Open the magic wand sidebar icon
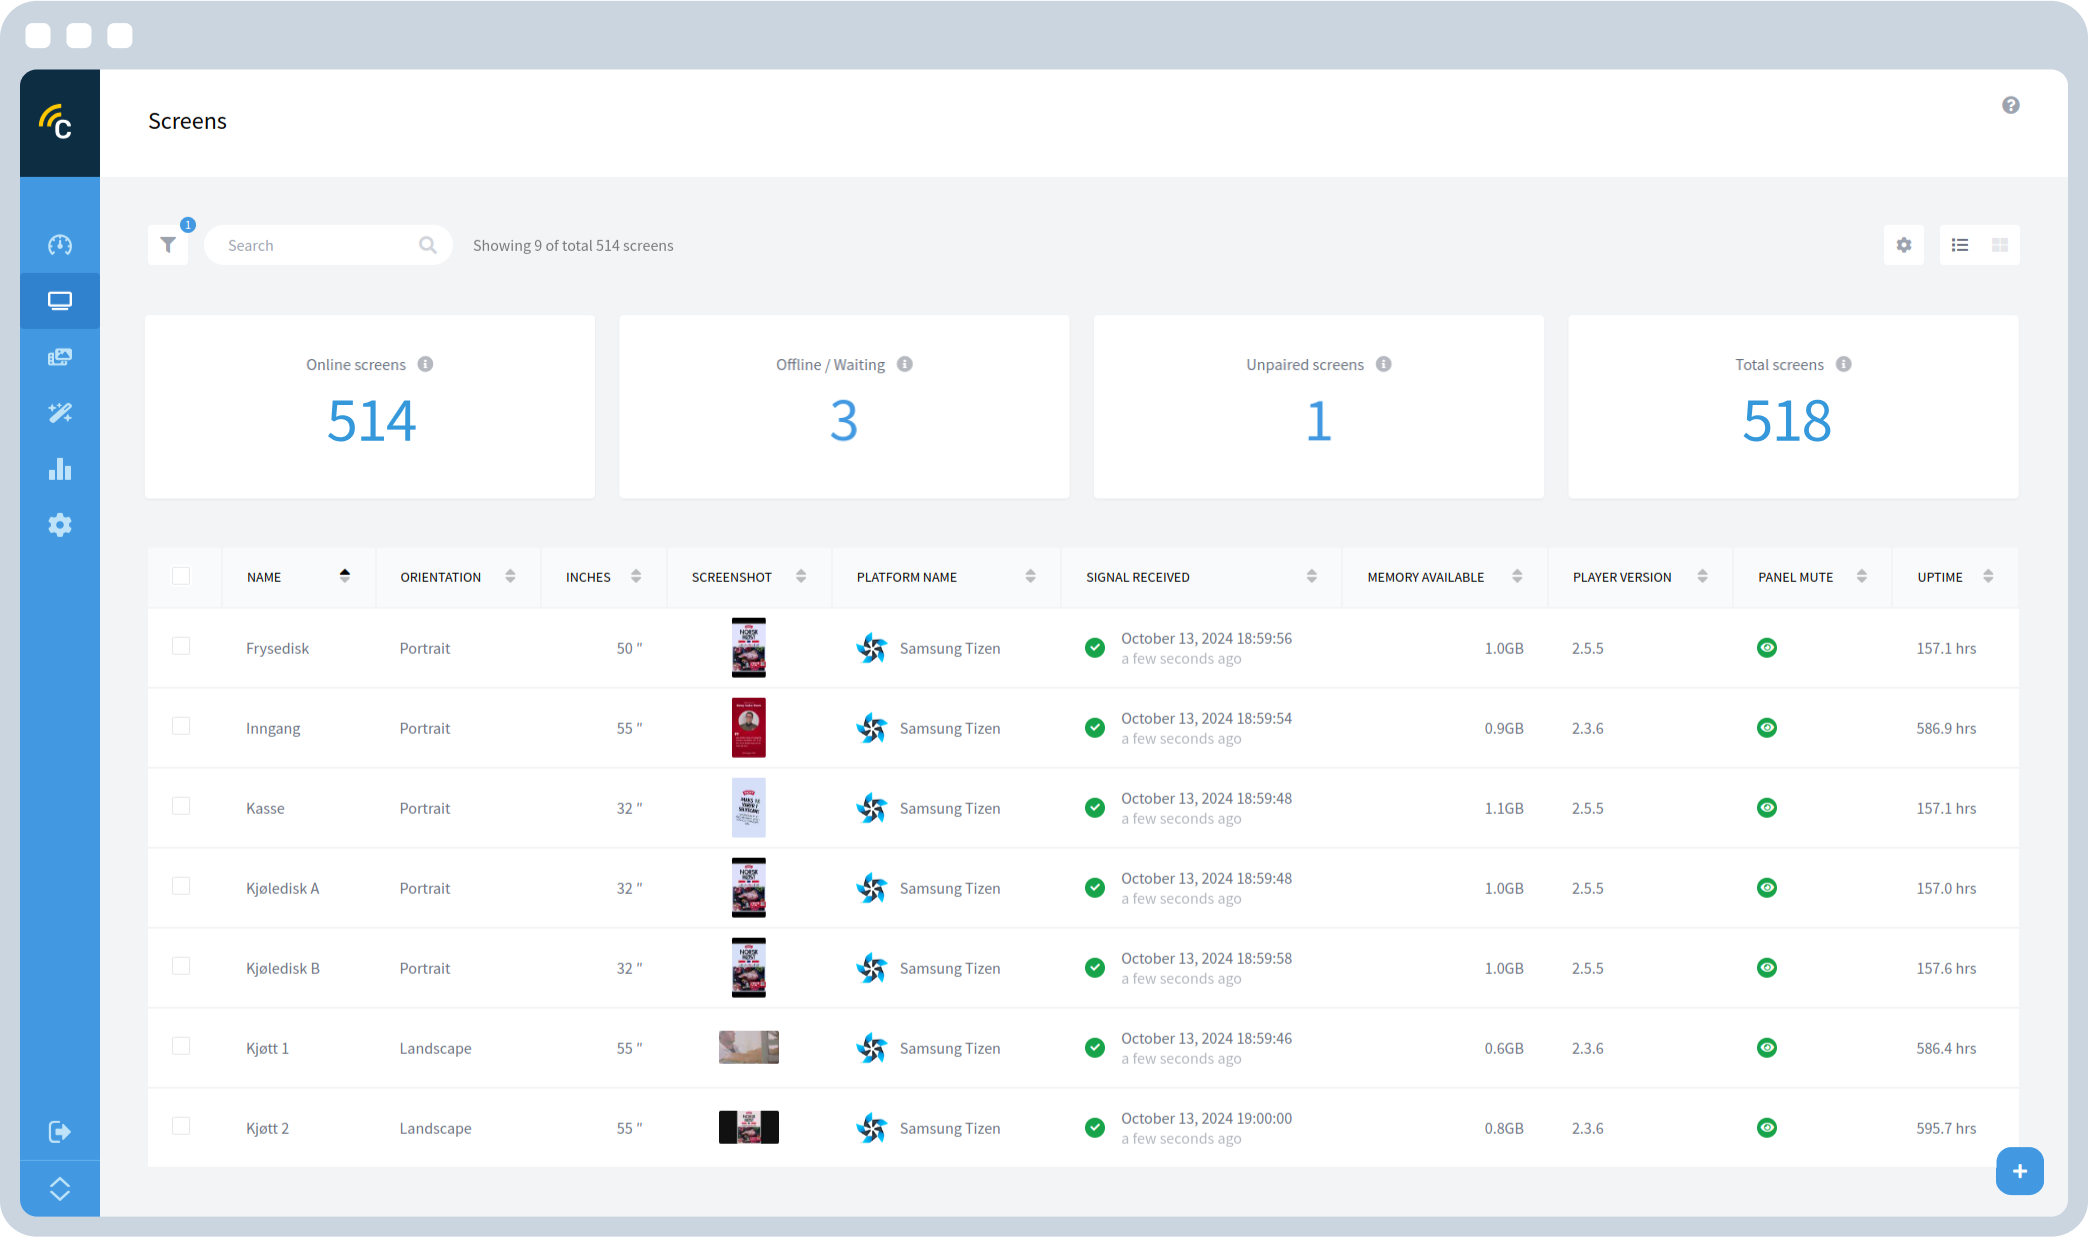 (x=60, y=413)
